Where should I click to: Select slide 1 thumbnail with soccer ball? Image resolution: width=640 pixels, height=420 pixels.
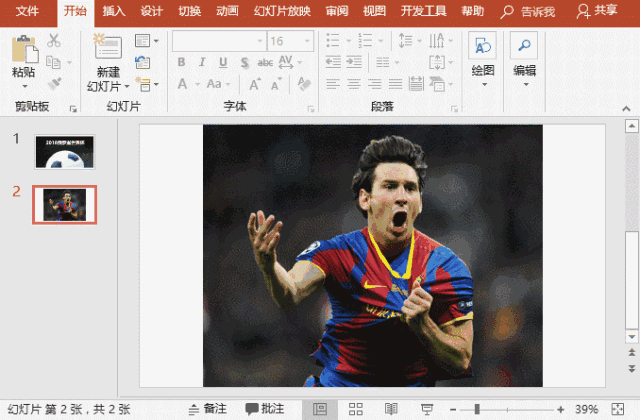coord(64,152)
